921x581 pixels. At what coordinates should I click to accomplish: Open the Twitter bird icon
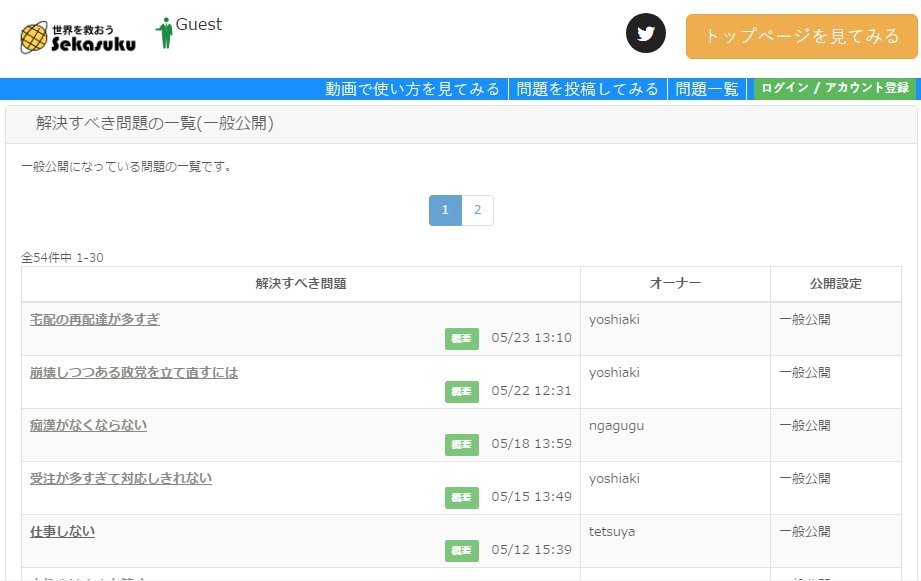646,34
